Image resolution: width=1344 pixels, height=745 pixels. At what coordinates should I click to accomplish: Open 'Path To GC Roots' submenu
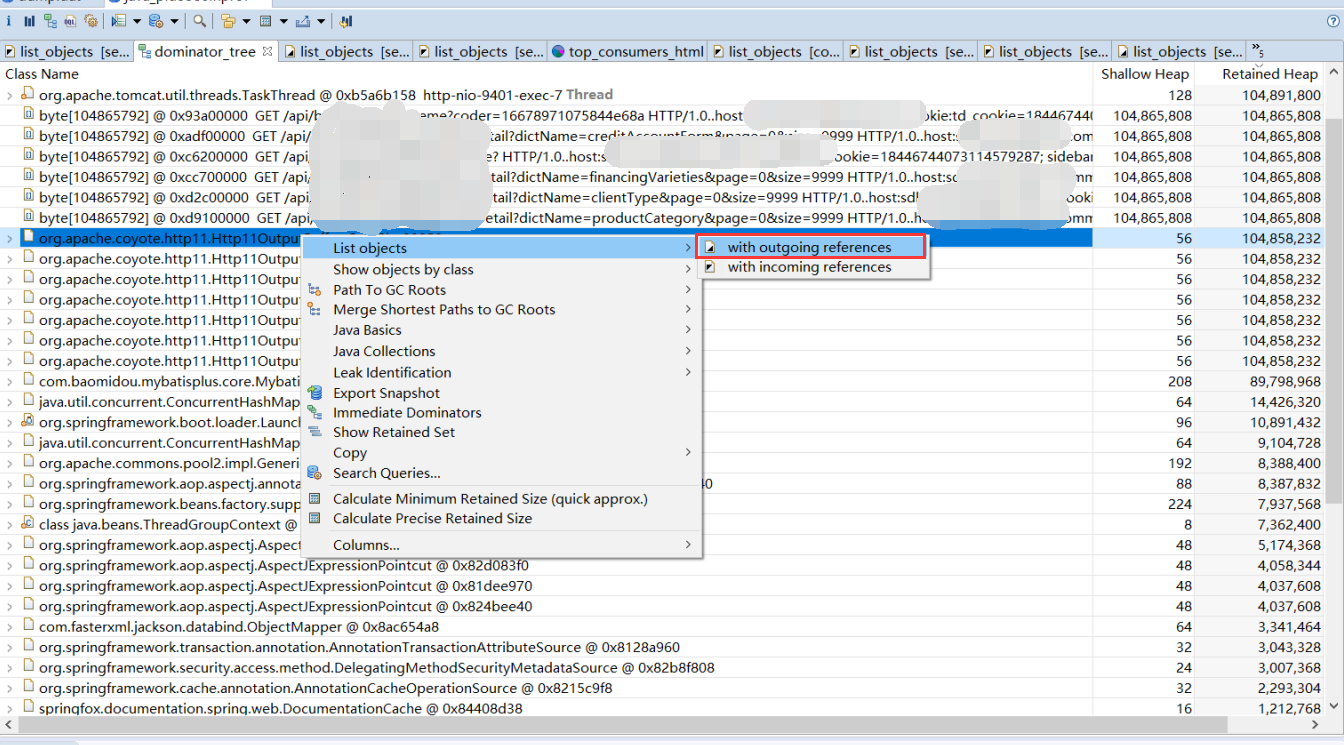(x=500, y=289)
